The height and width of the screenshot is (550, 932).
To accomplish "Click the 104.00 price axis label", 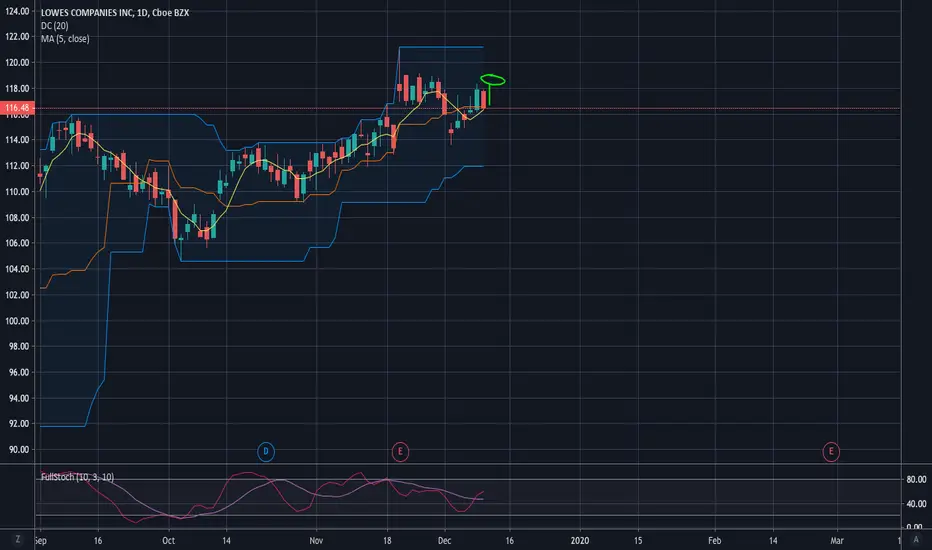I will (x=17, y=269).
